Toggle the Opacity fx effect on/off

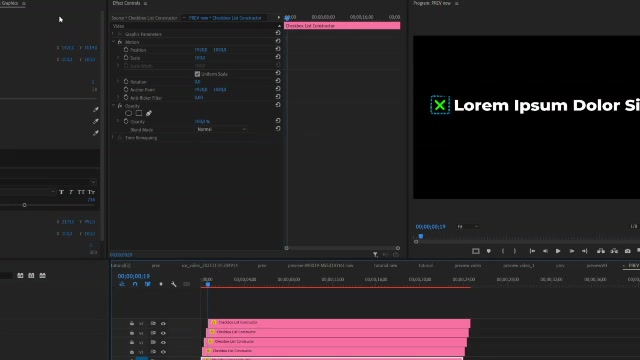pos(120,106)
